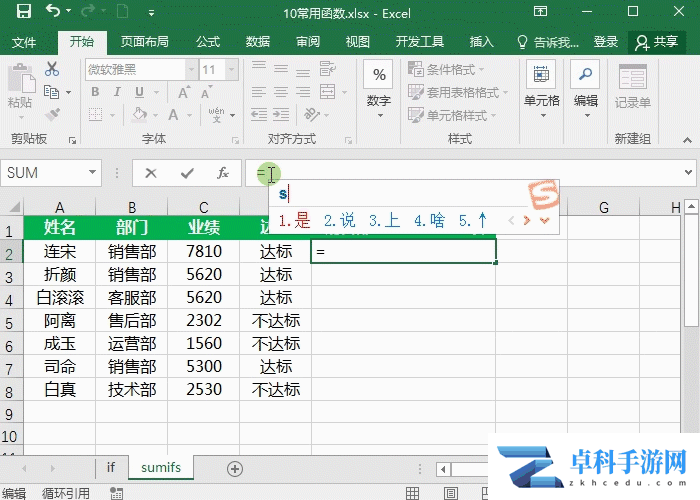This screenshot has width=700, height=500.
Task: Switch to the 页面布局 tab
Action: coord(145,42)
